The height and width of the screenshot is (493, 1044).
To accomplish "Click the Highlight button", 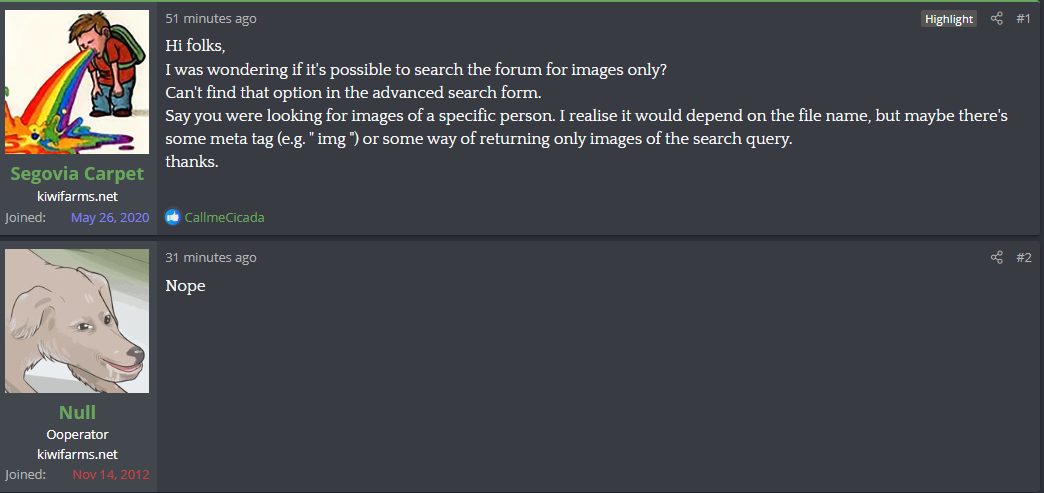I will pyautogui.click(x=949, y=19).
